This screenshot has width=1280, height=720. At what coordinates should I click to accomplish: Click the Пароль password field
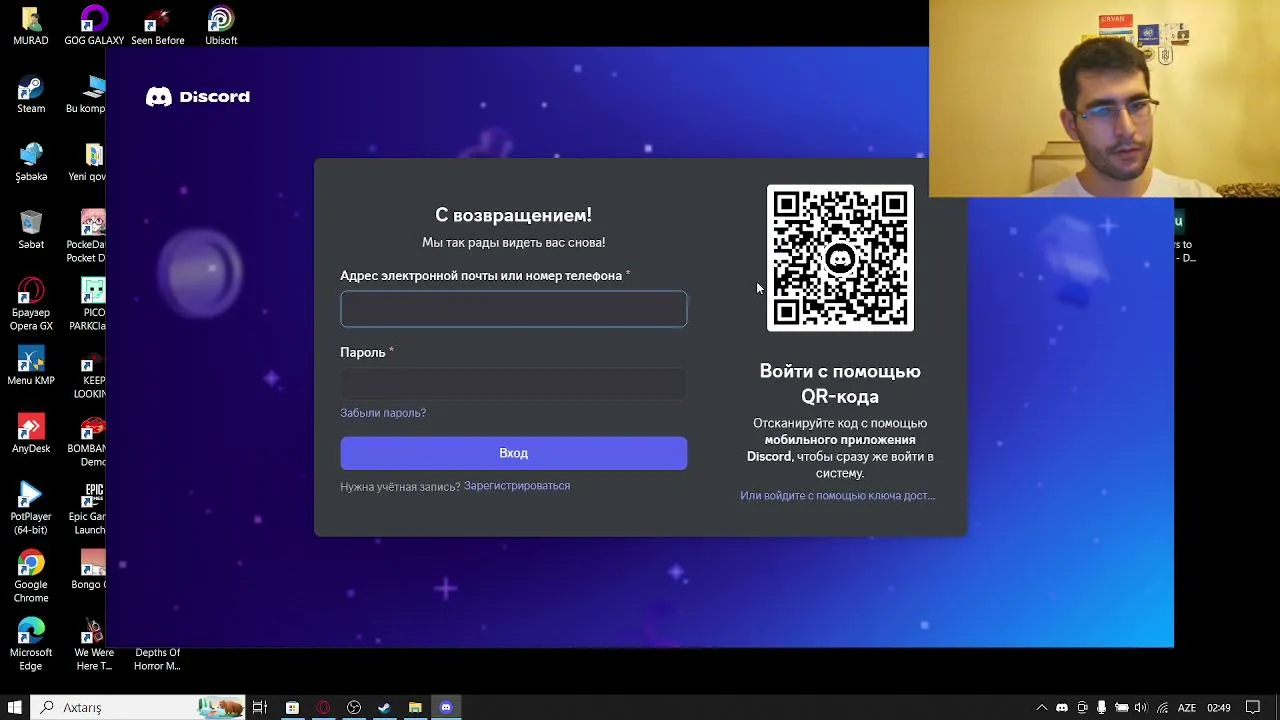(514, 385)
